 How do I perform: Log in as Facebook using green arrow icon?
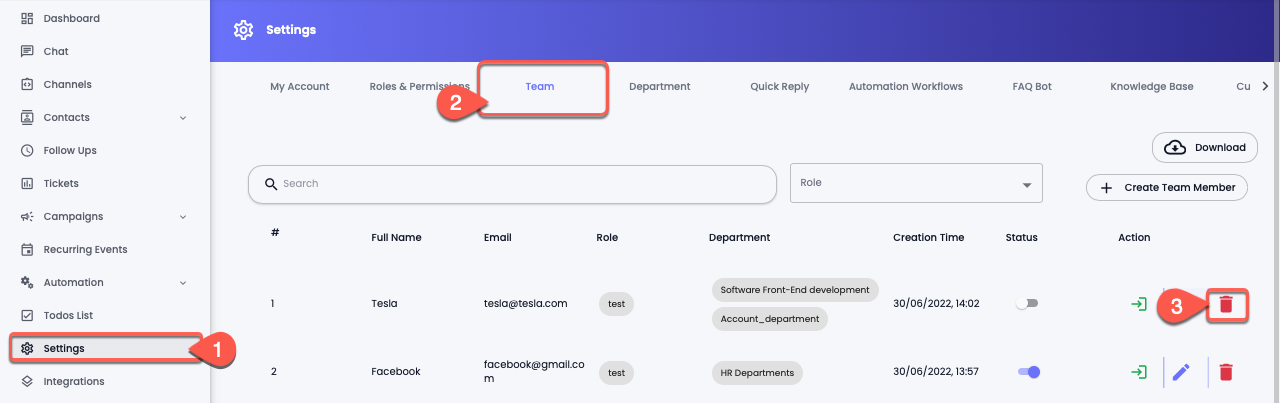click(x=1138, y=372)
